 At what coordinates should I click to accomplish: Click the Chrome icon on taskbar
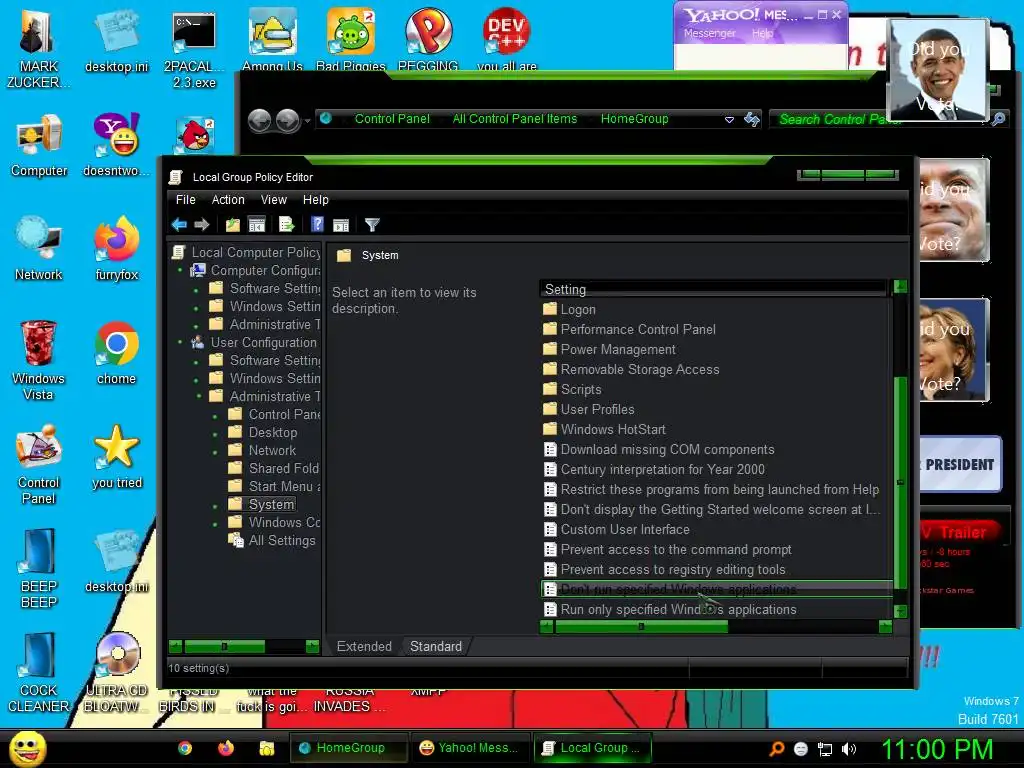[185, 748]
